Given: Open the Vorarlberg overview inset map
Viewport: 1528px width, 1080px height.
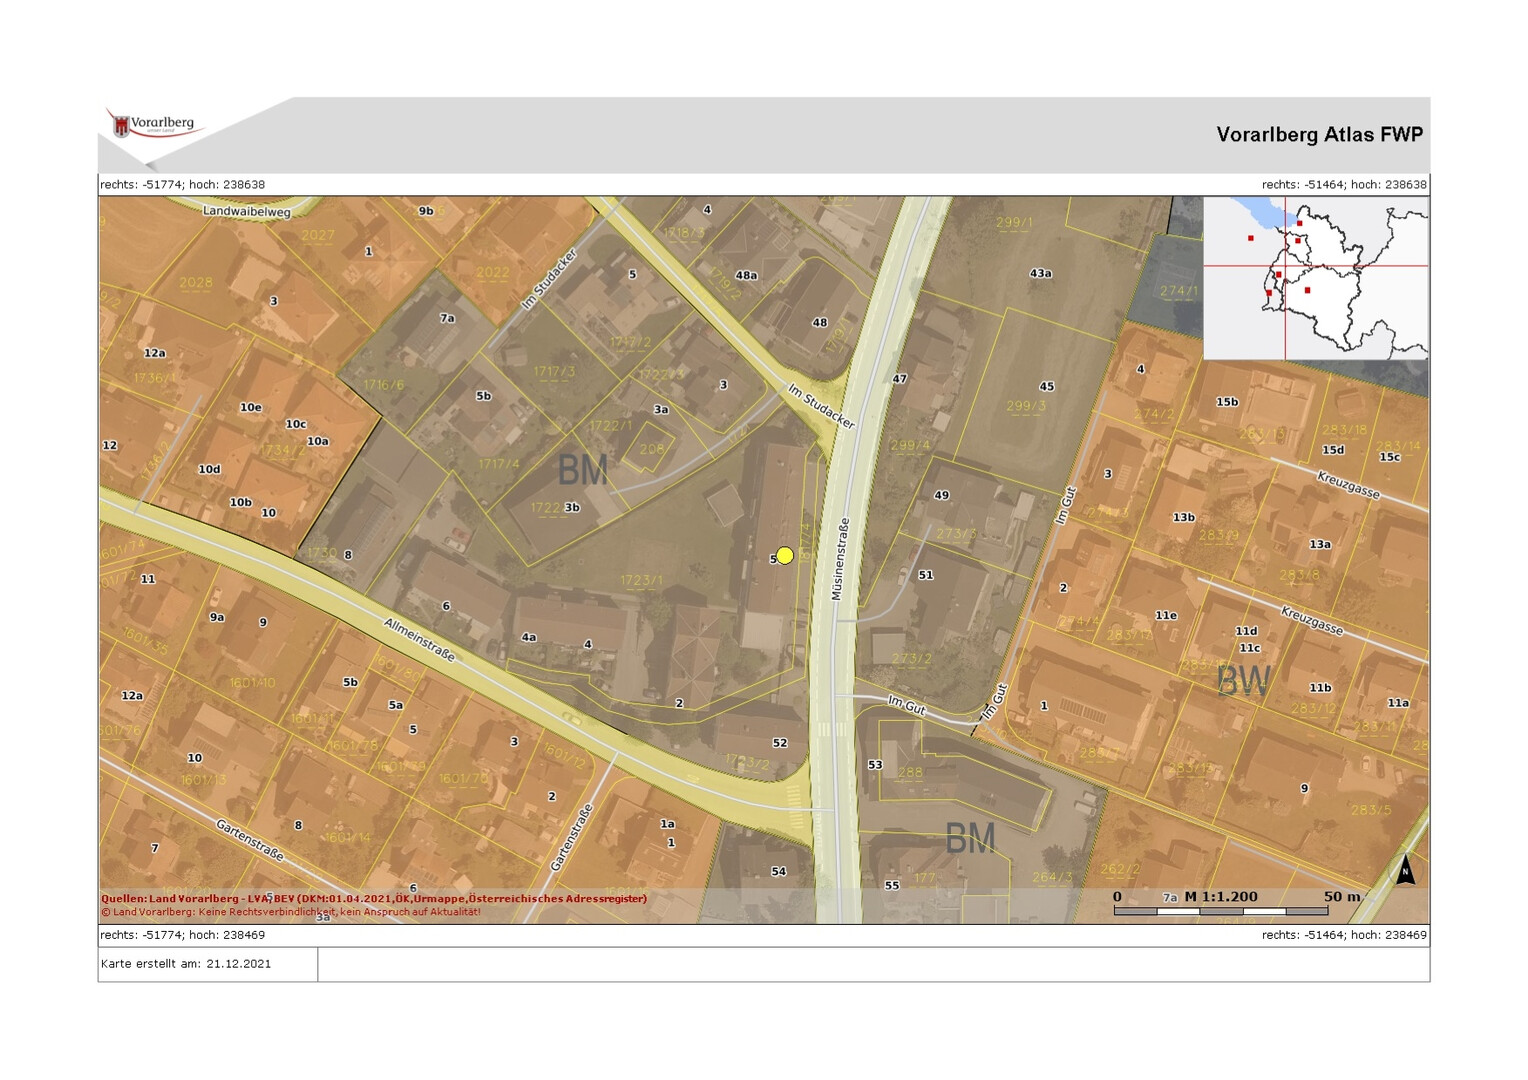Looking at the screenshot, I should (1315, 278).
